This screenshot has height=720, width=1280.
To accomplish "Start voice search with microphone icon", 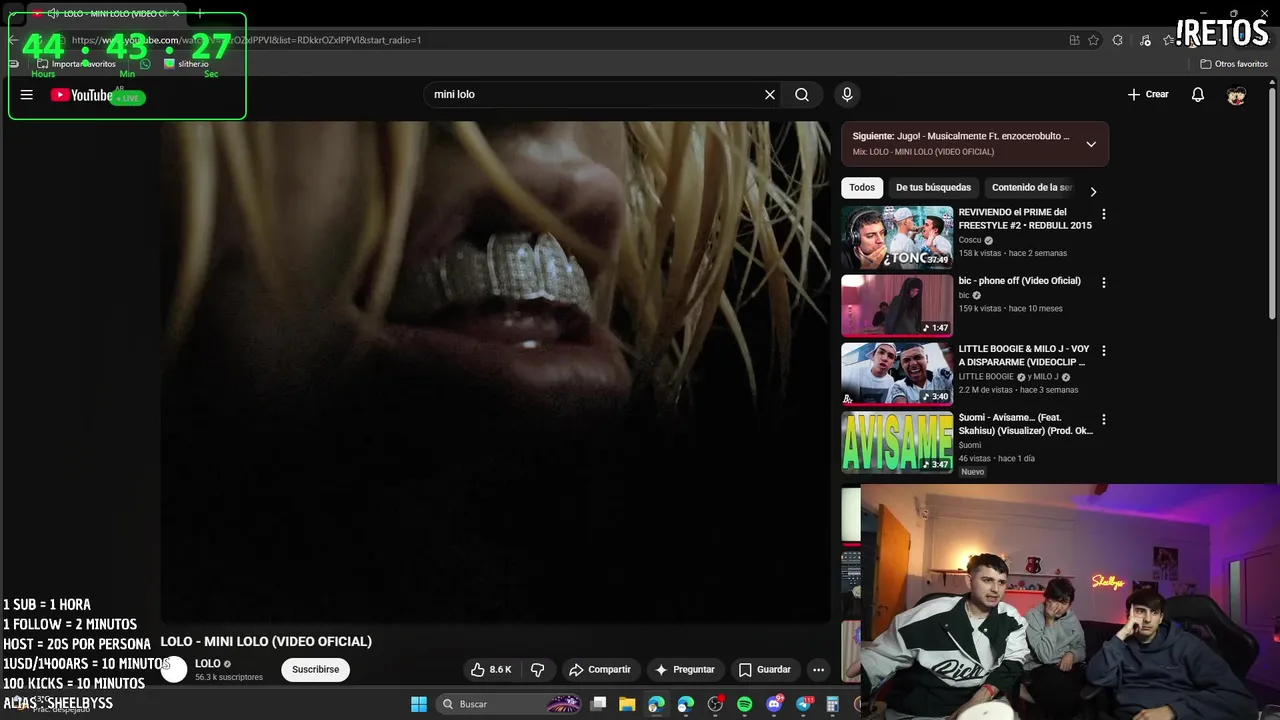I will [x=847, y=94].
